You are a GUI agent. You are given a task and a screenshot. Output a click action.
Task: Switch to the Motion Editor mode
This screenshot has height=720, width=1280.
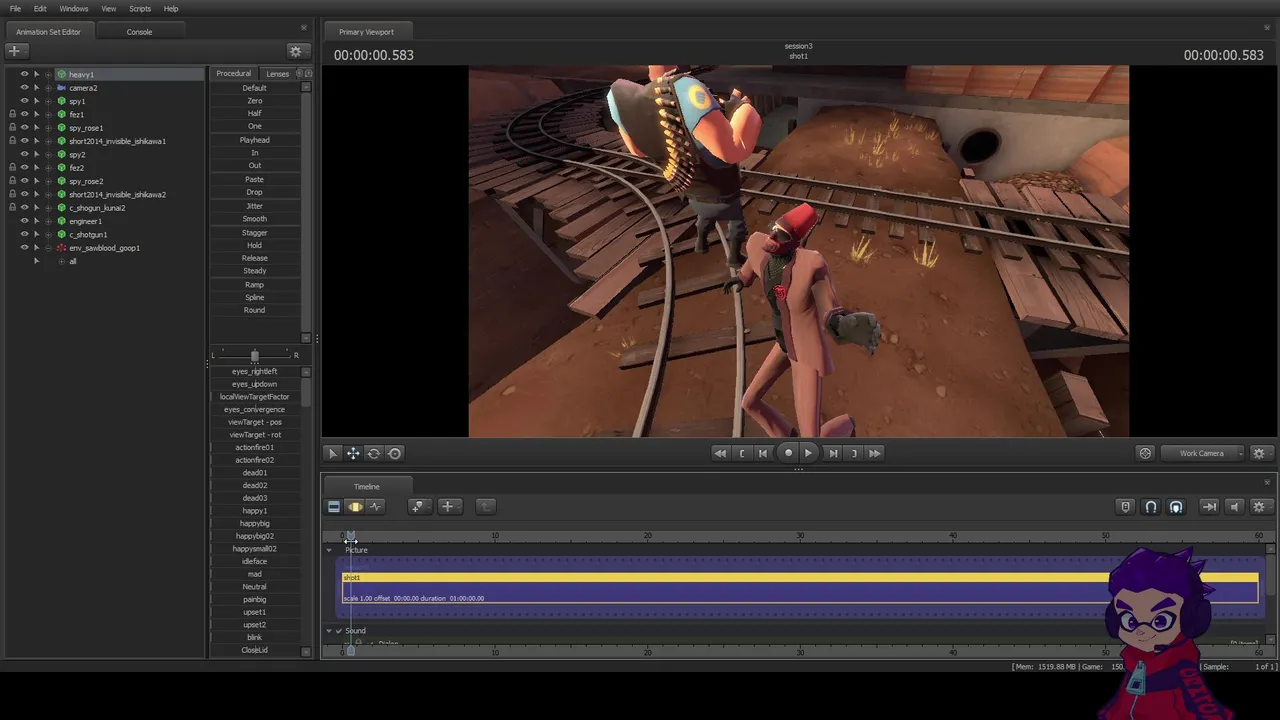(355, 507)
